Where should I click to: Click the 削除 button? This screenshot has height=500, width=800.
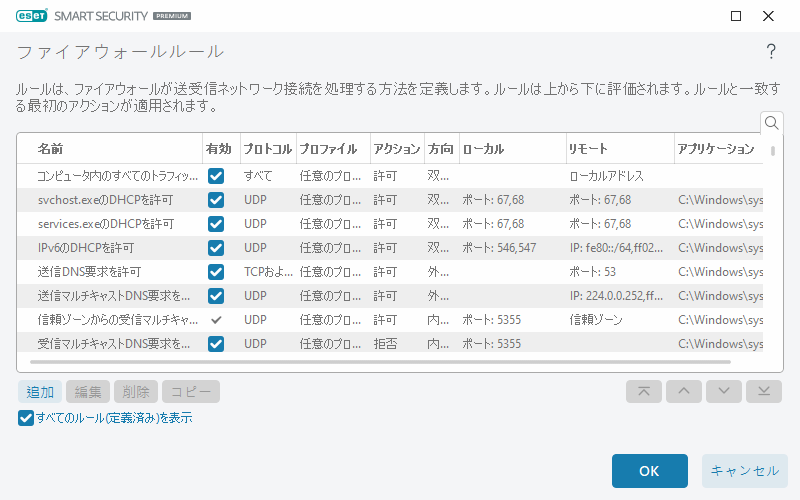(x=136, y=391)
